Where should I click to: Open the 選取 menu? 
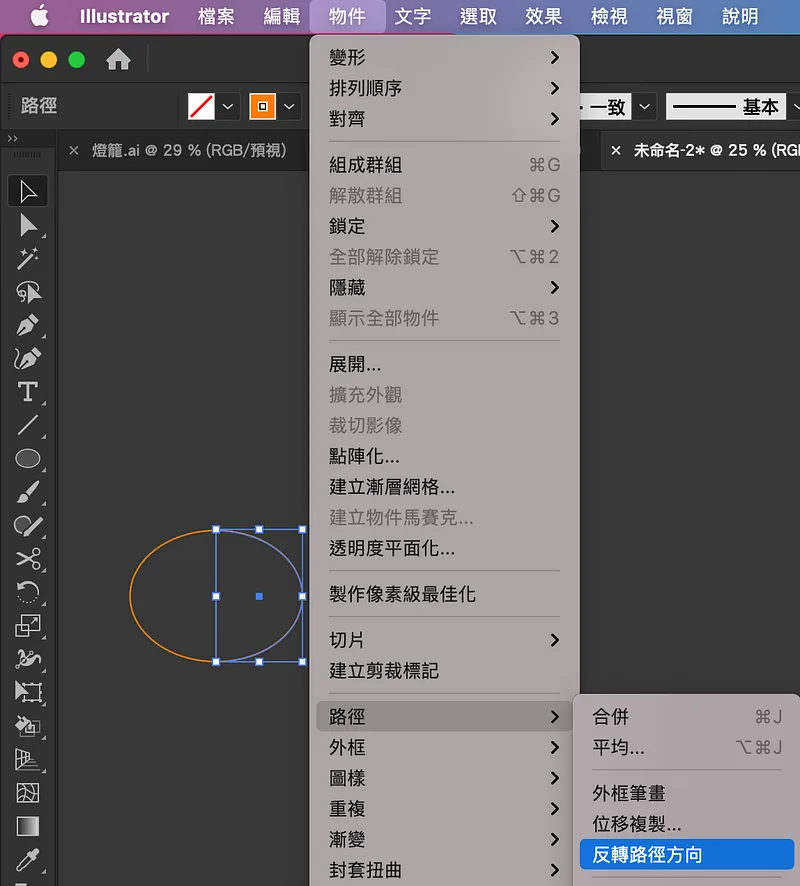point(478,16)
